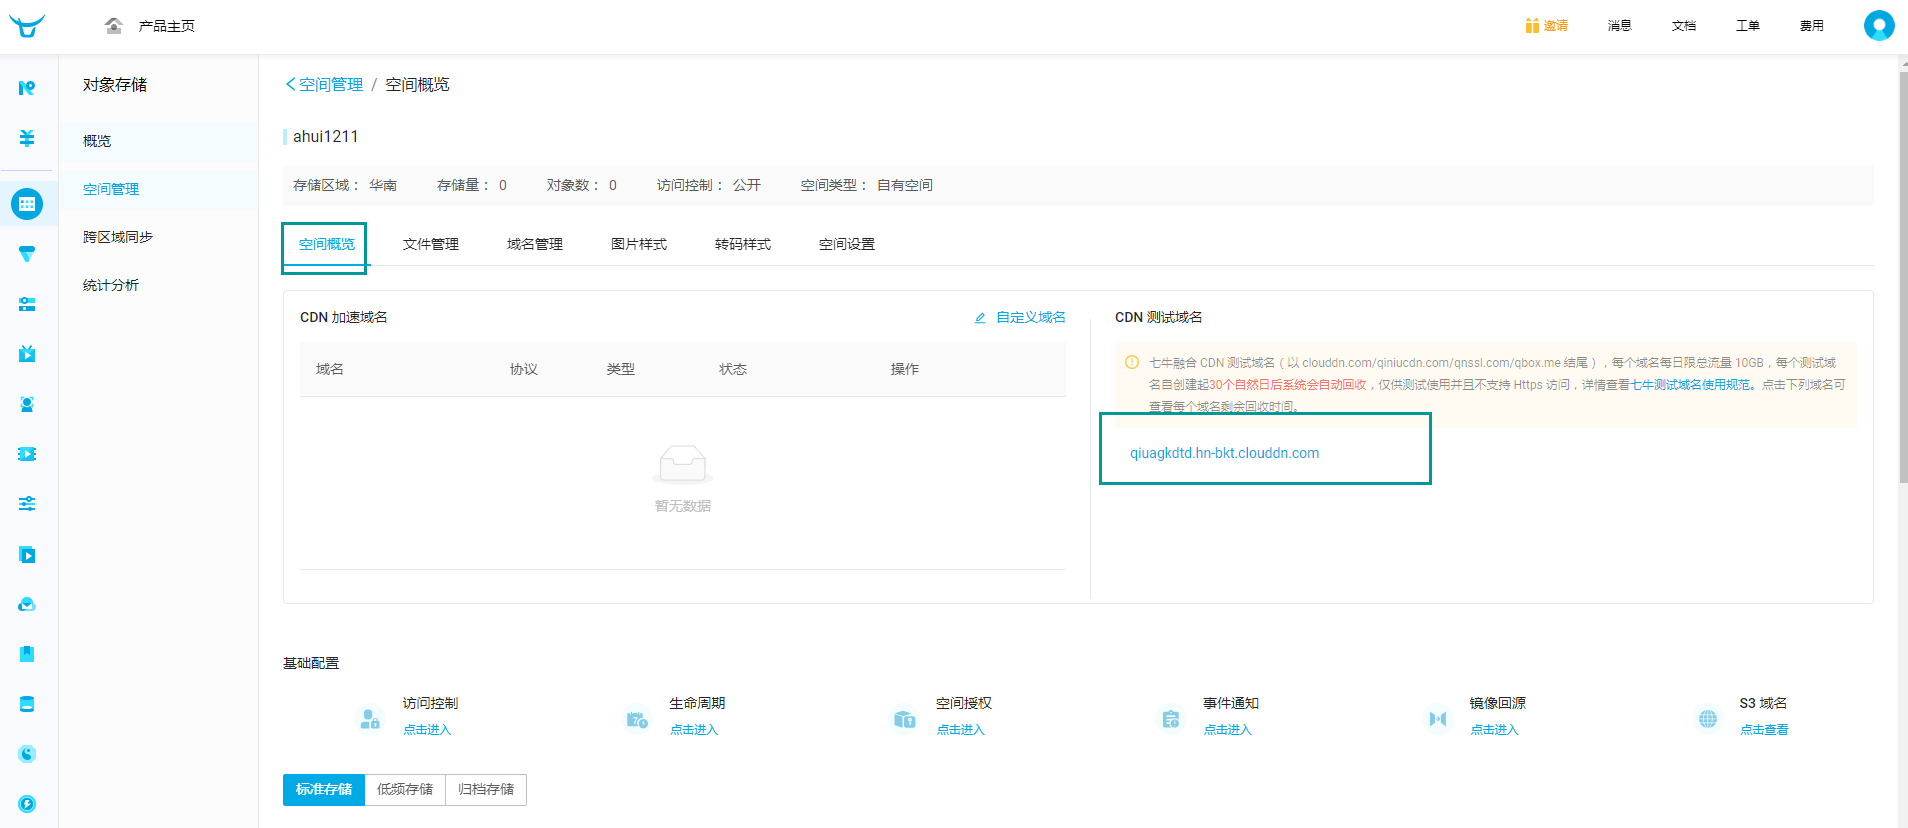Screen dimensions: 1908x828
Task: Open test domain qiuagkdtd.hn-bkt.clouddn.com
Action: [1224, 453]
